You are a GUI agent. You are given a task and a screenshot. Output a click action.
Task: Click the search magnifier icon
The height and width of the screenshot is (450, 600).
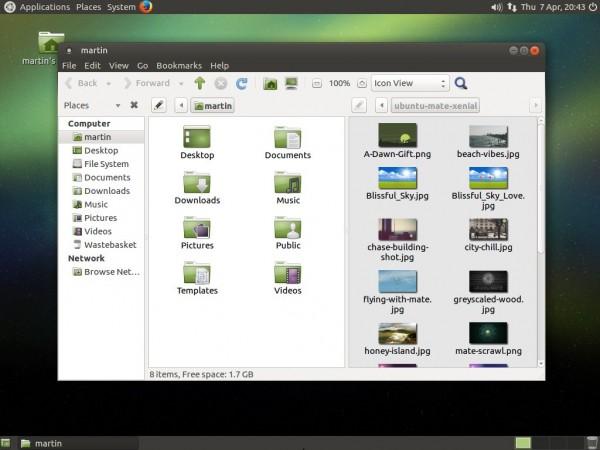[461, 84]
